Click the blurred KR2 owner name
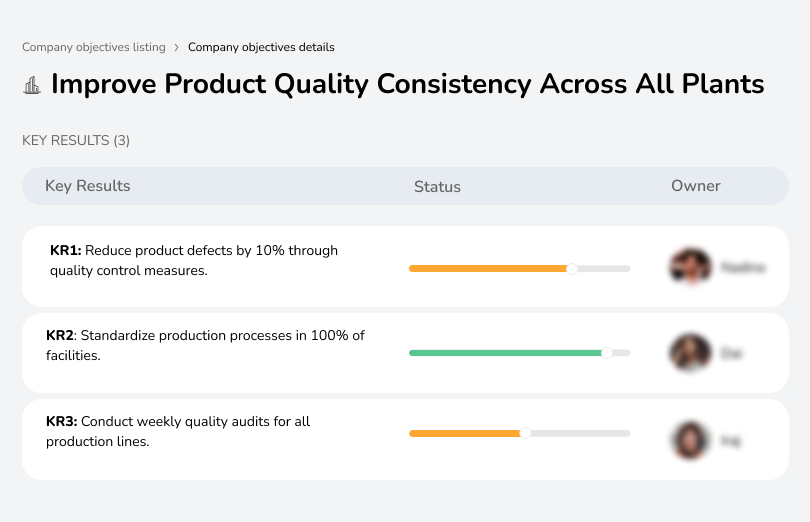This screenshot has width=810, height=522. coord(731,354)
